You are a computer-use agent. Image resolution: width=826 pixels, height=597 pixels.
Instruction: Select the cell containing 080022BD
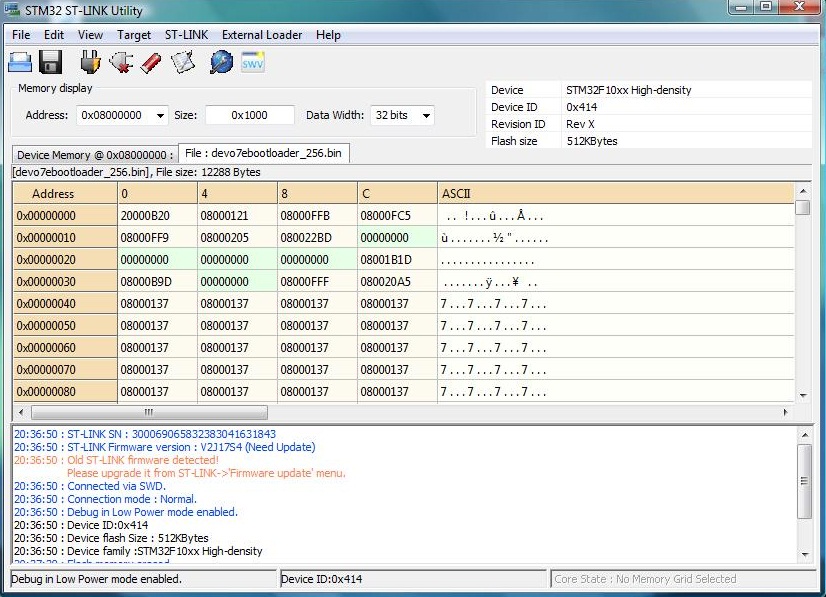(x=318, y=238)
